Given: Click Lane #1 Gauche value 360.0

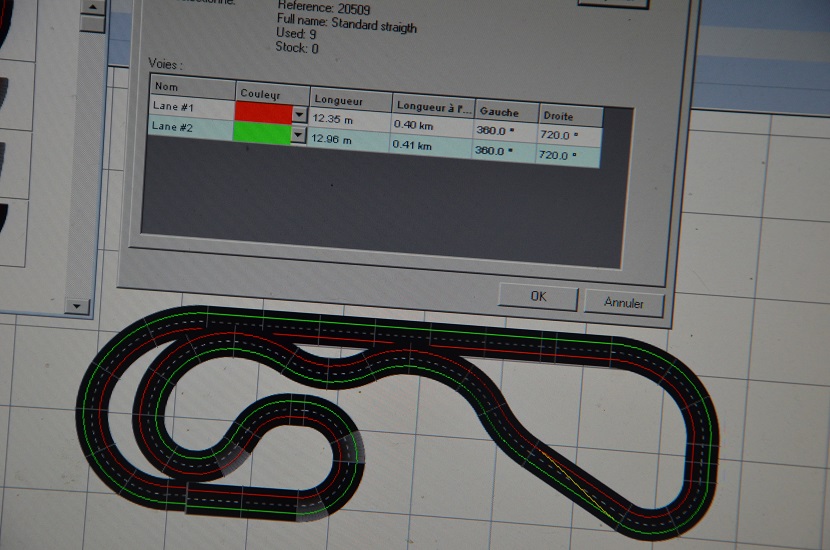Looking at the screenshot, I should click(x=505, y=131).
